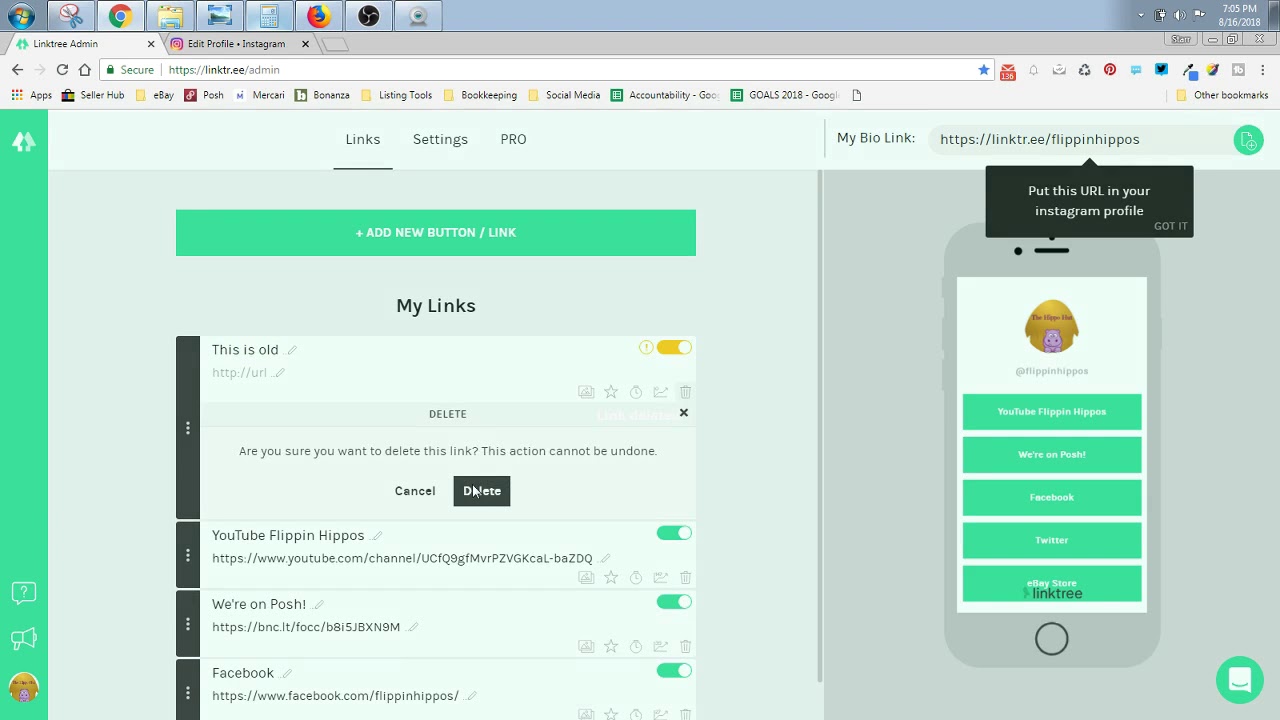The image size is (1280, 720).
Task: Click Add New Button / Link
Action: (436, 232)
